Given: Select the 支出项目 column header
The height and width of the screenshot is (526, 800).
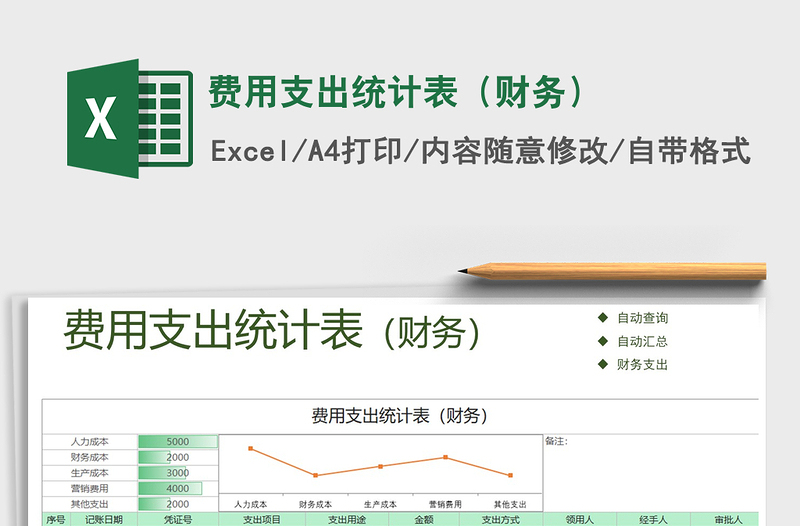Looking at the screenshot, I should [262, 519].
